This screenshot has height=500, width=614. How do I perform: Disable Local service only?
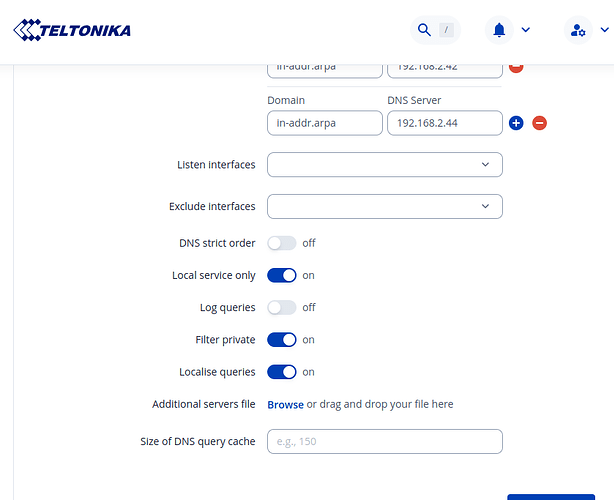[282, 275]
